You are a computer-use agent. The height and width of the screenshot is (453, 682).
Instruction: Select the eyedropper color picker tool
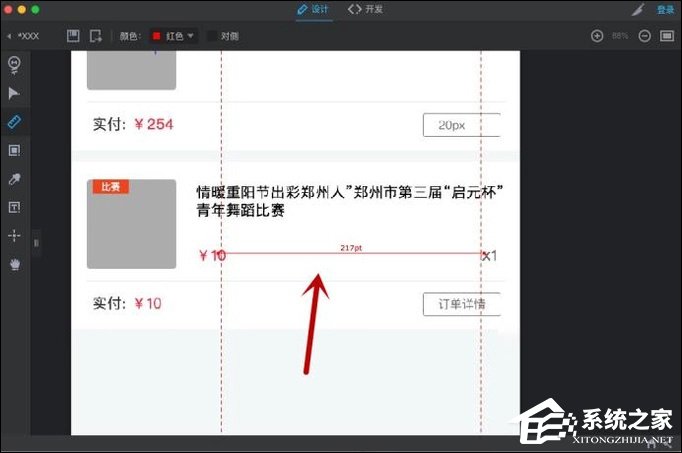pos(14,179)
